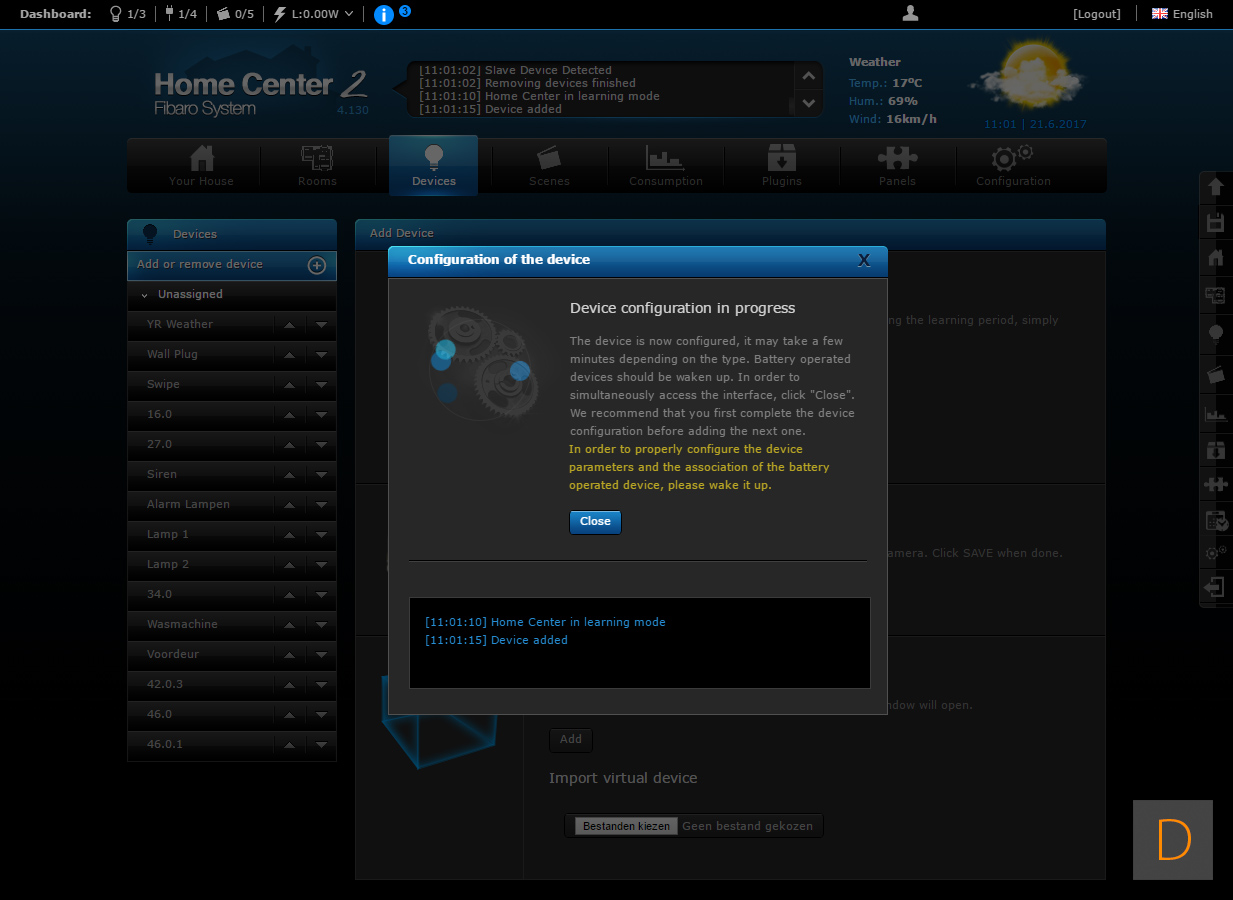Image resolution: width=1233 pixels, height=900 pixels.
Task: Click right sidebar scroll-to-top arrow icon
Action: coord(1216,187)
